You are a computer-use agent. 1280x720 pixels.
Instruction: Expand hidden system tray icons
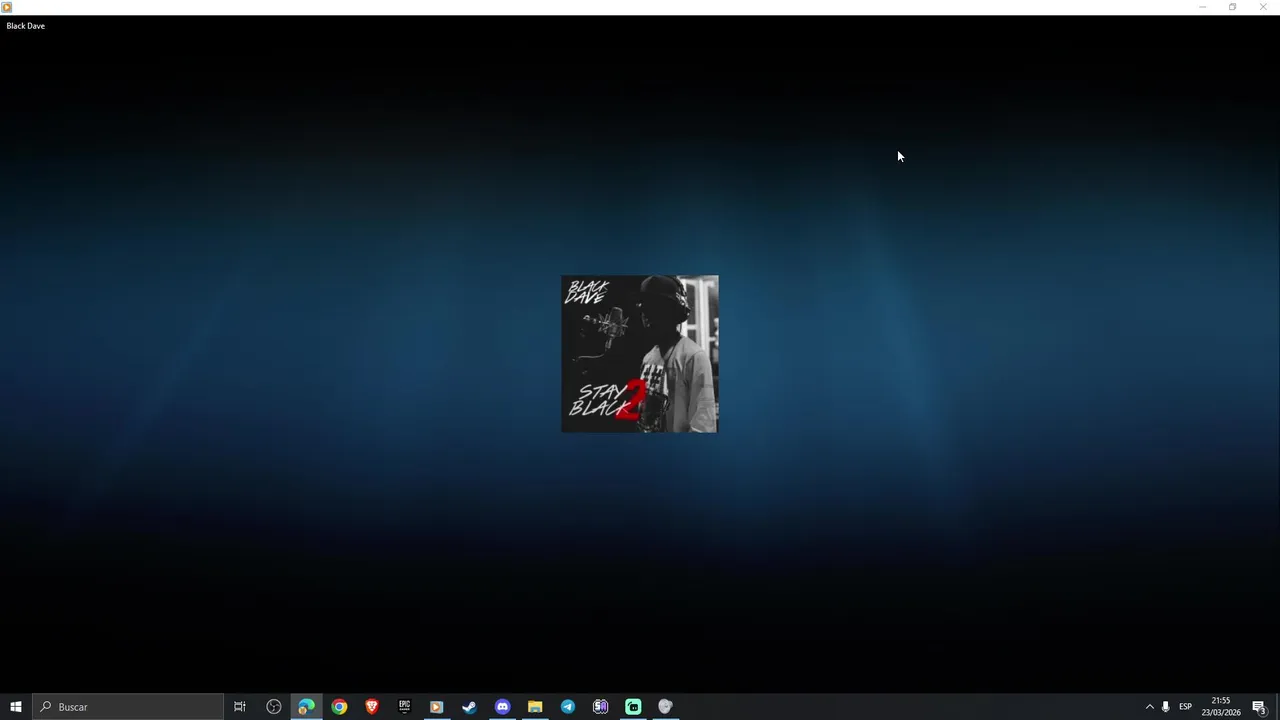(x=1149, y=707)
